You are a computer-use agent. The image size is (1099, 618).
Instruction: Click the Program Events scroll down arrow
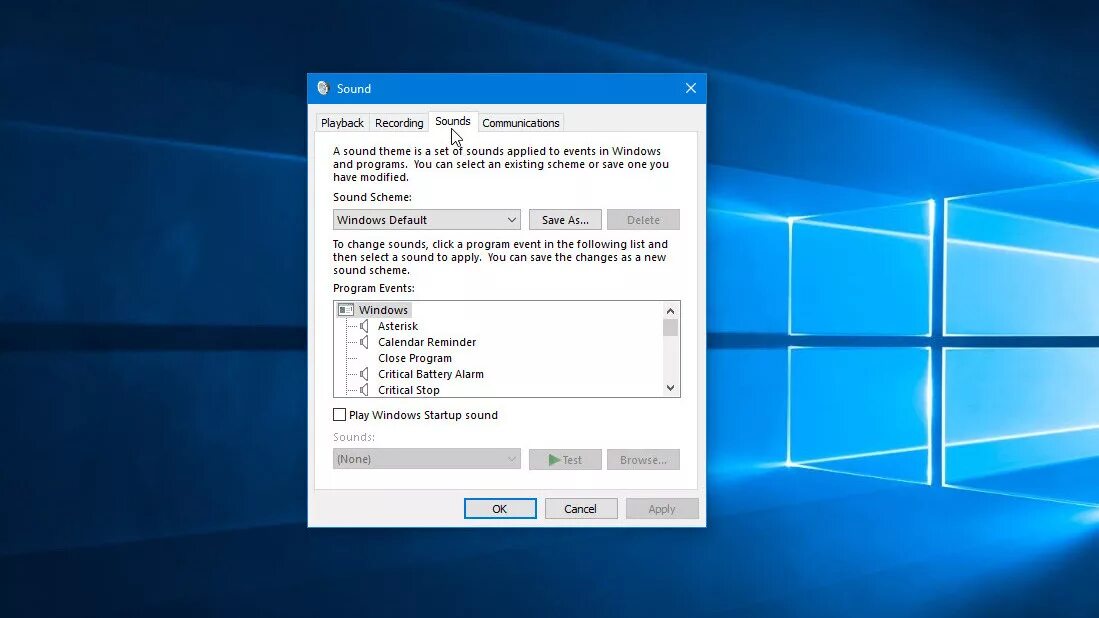[671, 388]
